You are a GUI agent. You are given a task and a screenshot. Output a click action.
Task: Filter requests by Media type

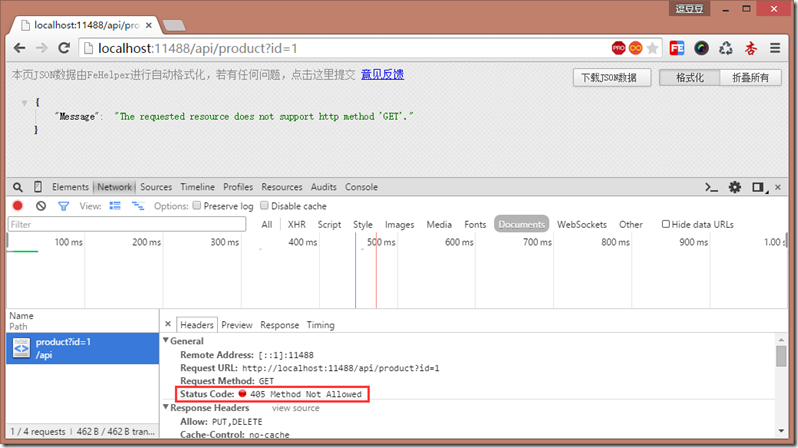point(439,225)
